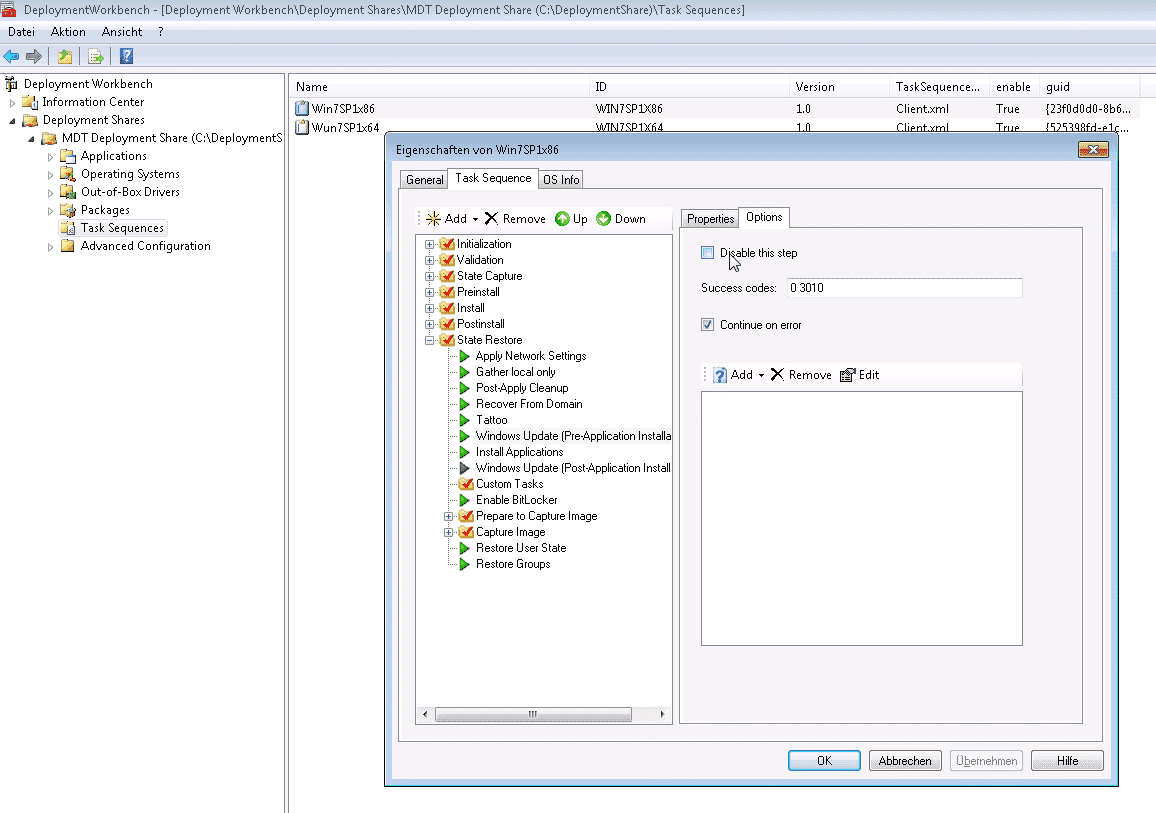Expand the Prepare to Capture Image group
The width and height of the screenshot is (1156, 813).
click(448, 516)
